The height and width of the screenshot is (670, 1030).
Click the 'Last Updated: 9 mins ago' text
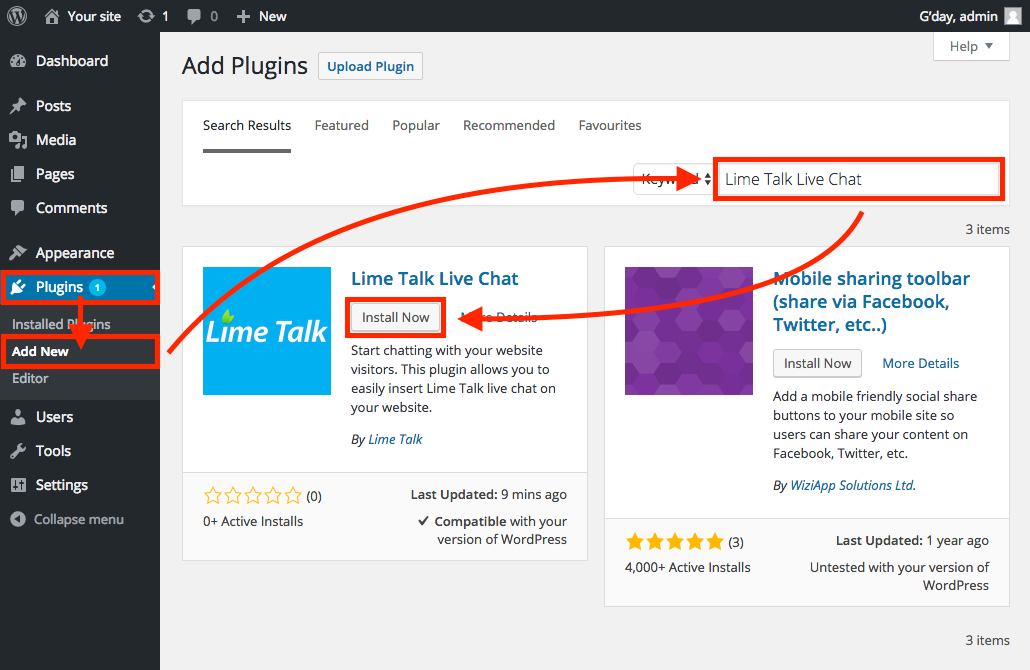(489, 495)
